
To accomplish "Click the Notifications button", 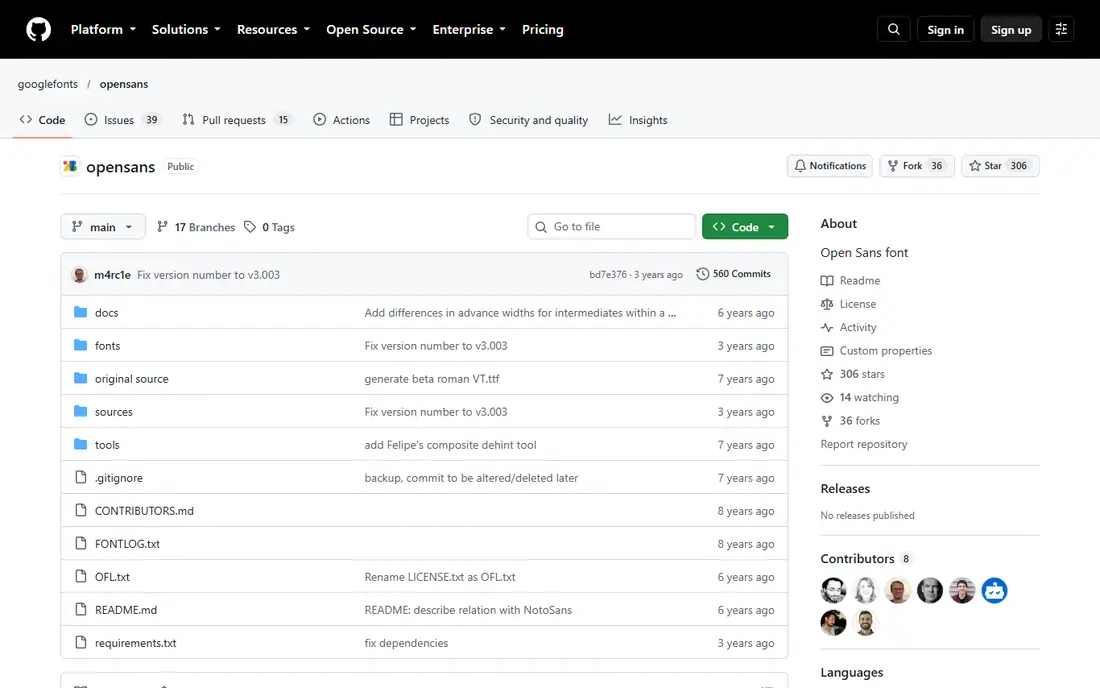I will coord(830,166).
